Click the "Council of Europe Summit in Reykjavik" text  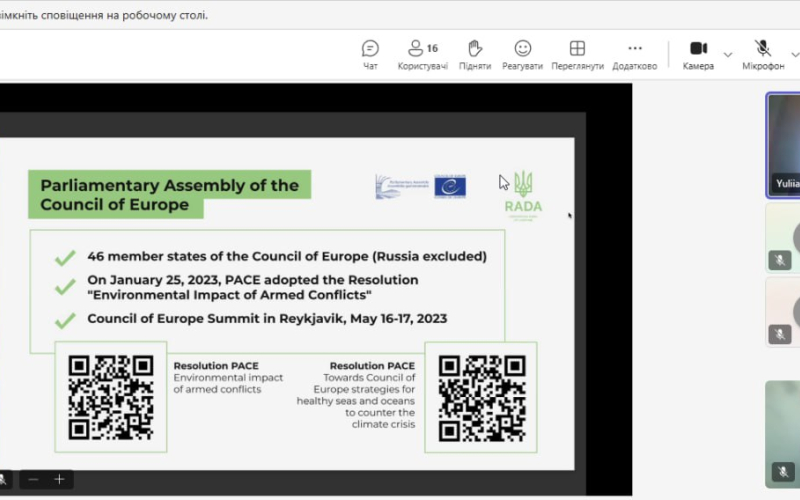coord(267,318)
